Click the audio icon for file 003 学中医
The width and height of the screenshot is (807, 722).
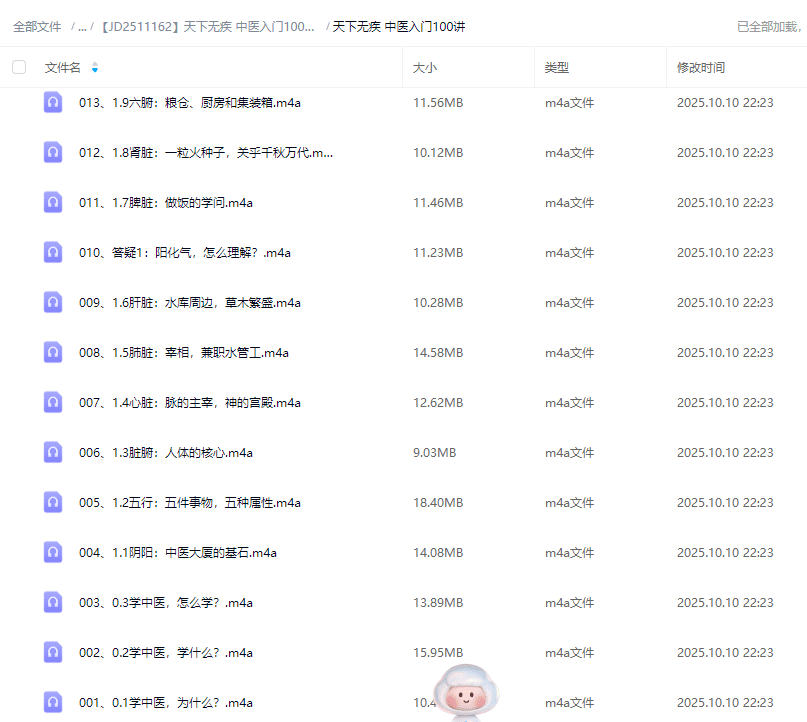pyautogui.click(x=53, y=602)
